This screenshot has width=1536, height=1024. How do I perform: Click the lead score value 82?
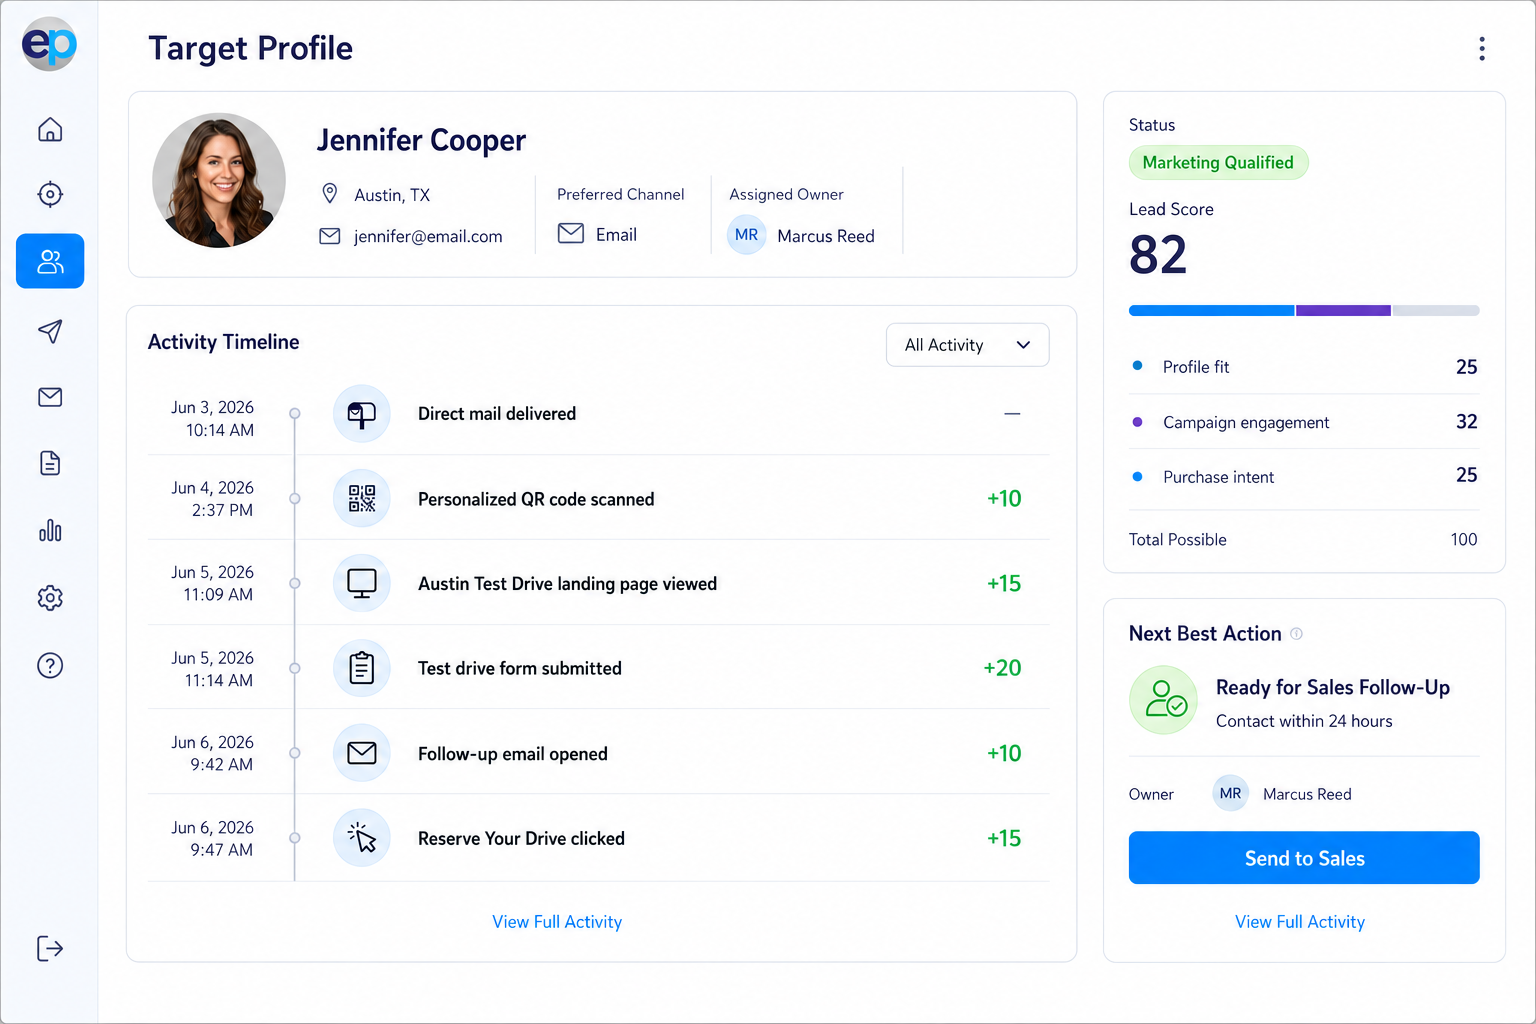(1158, 255)
